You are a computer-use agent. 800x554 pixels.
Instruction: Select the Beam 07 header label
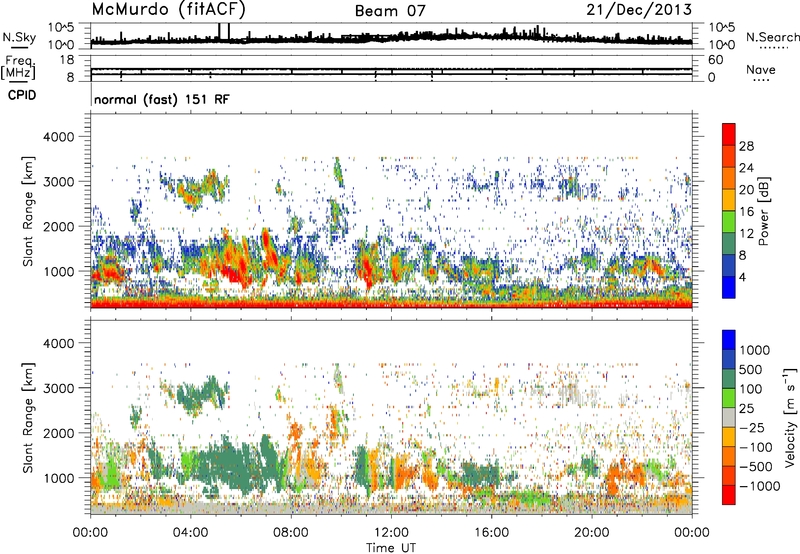click(x=390, y=11)
